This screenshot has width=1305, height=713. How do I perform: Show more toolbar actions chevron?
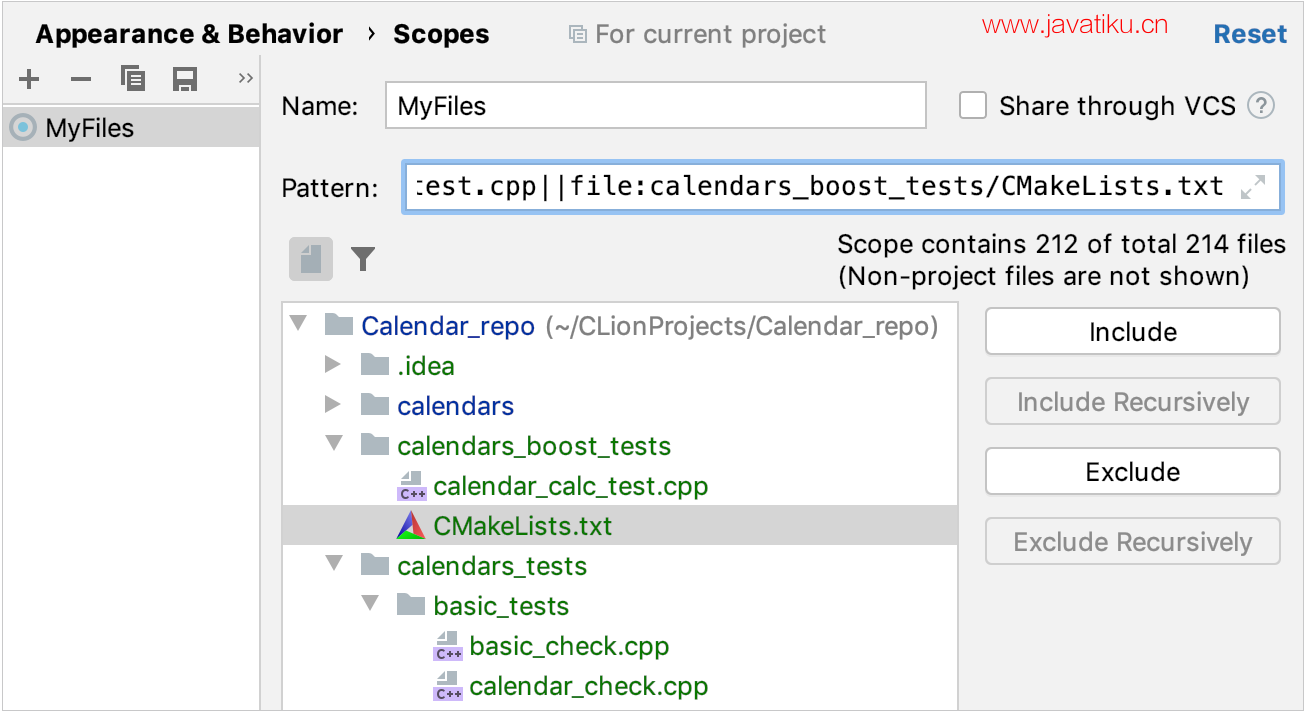tap(246, 78)
